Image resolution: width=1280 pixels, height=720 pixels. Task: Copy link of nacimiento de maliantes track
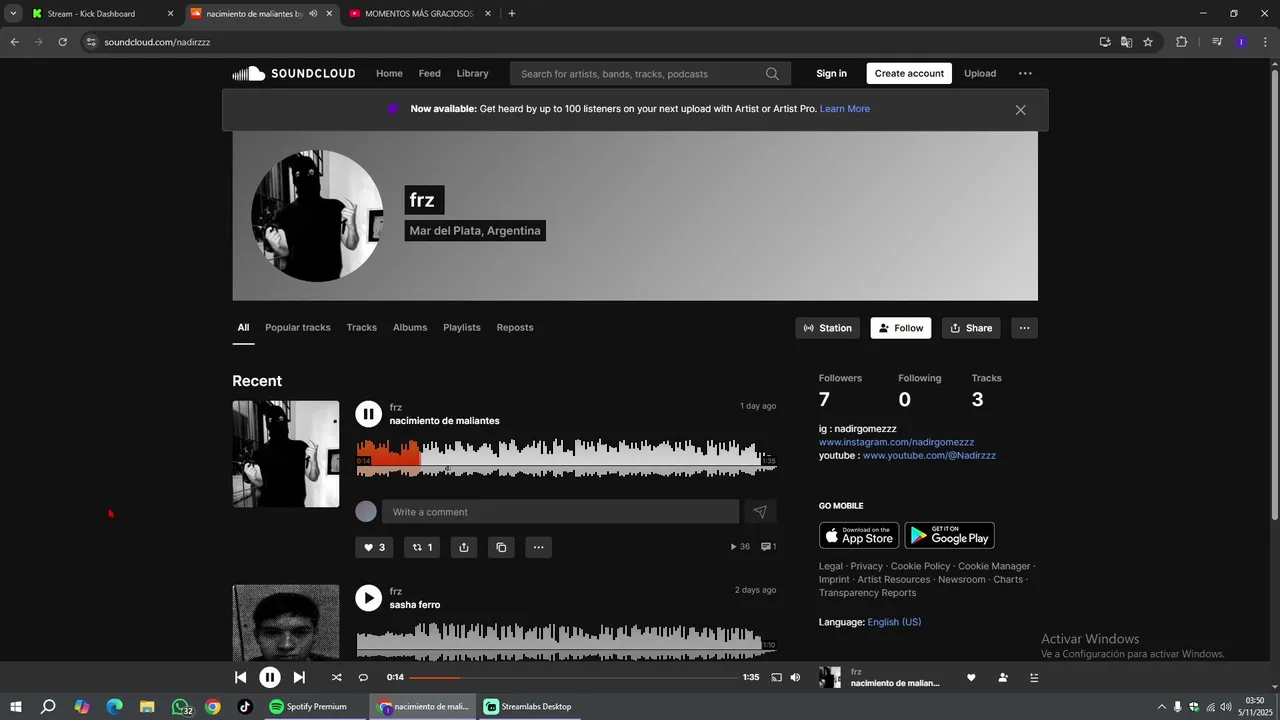pos(501,547)
